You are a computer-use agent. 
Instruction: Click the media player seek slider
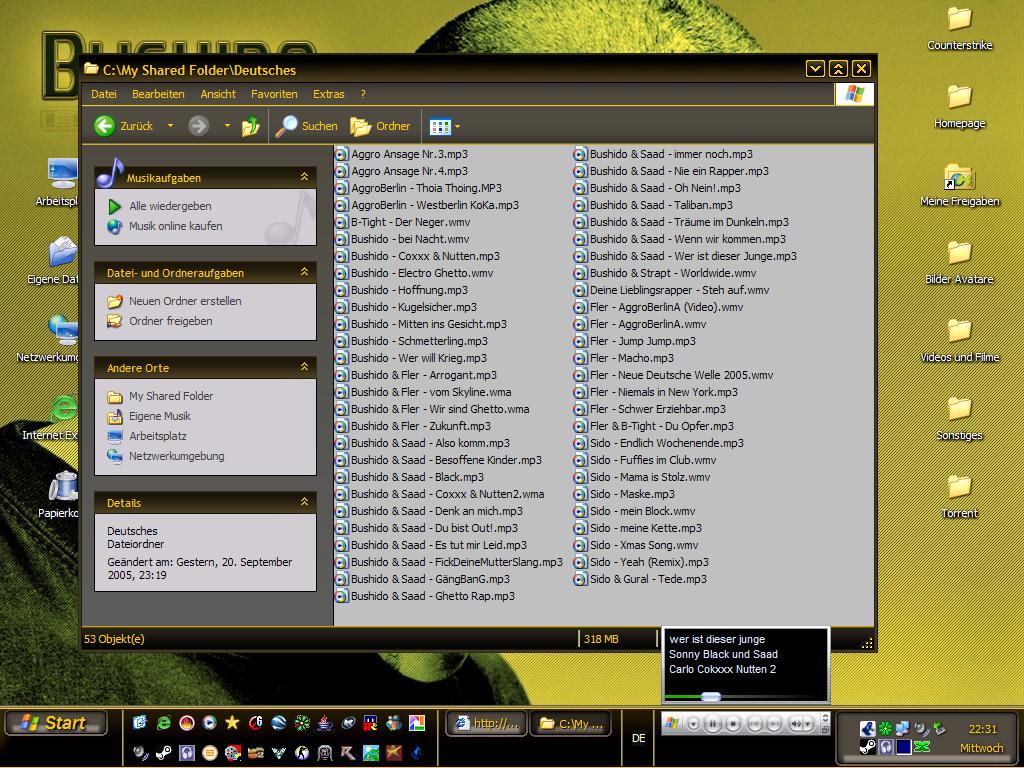[x=711, y=696]
